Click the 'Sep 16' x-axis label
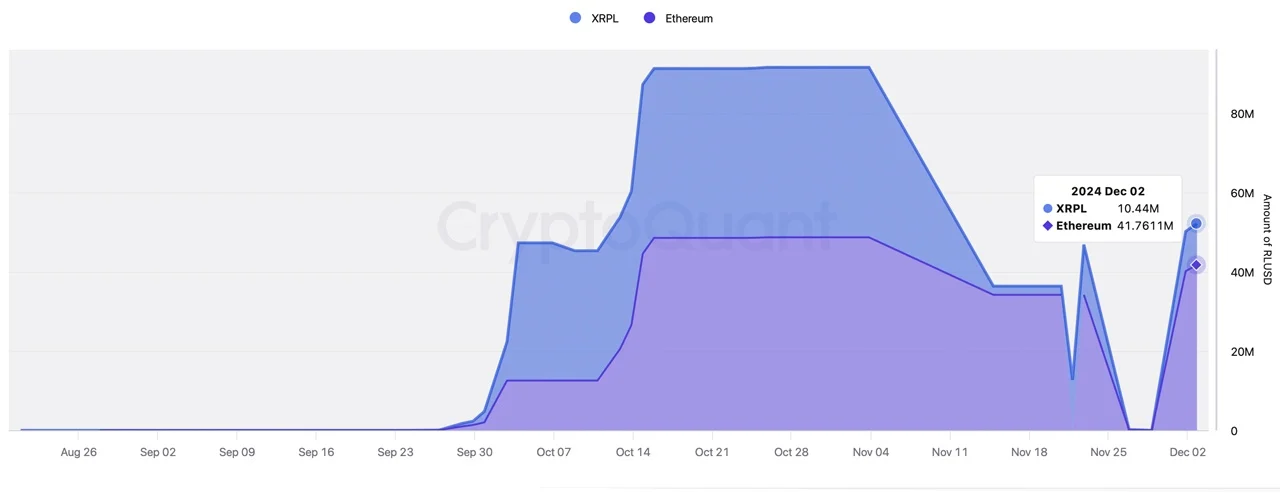The width and height of the screenshot is (1280, 500). [316, 452]
